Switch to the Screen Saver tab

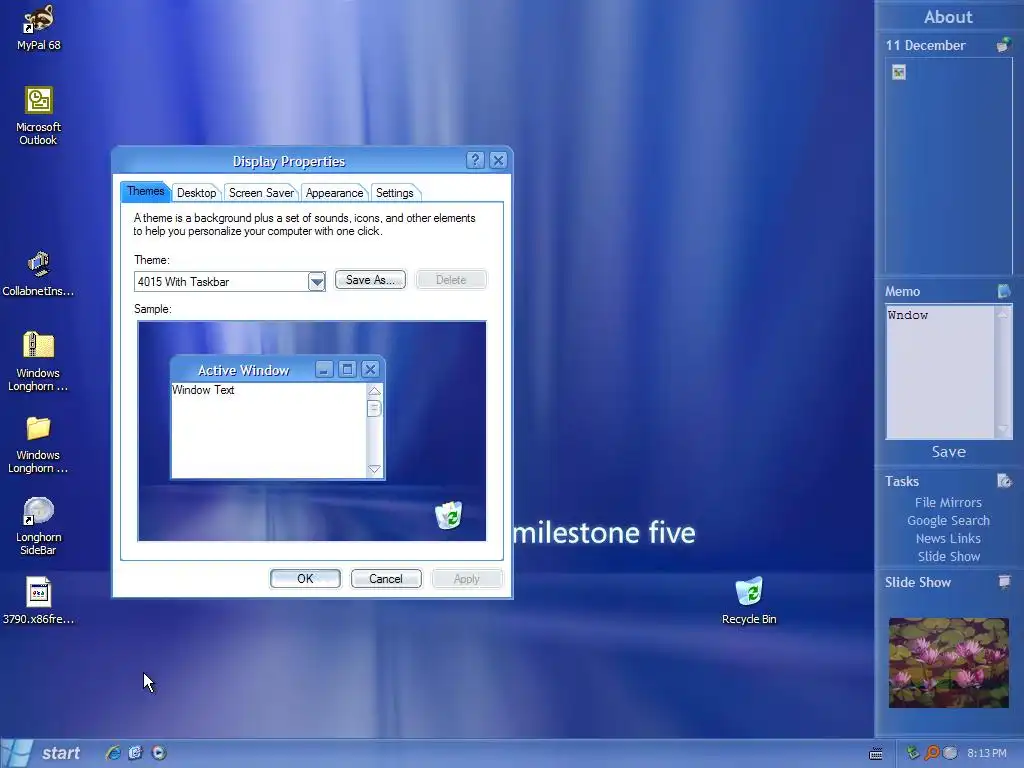(261, 193)
